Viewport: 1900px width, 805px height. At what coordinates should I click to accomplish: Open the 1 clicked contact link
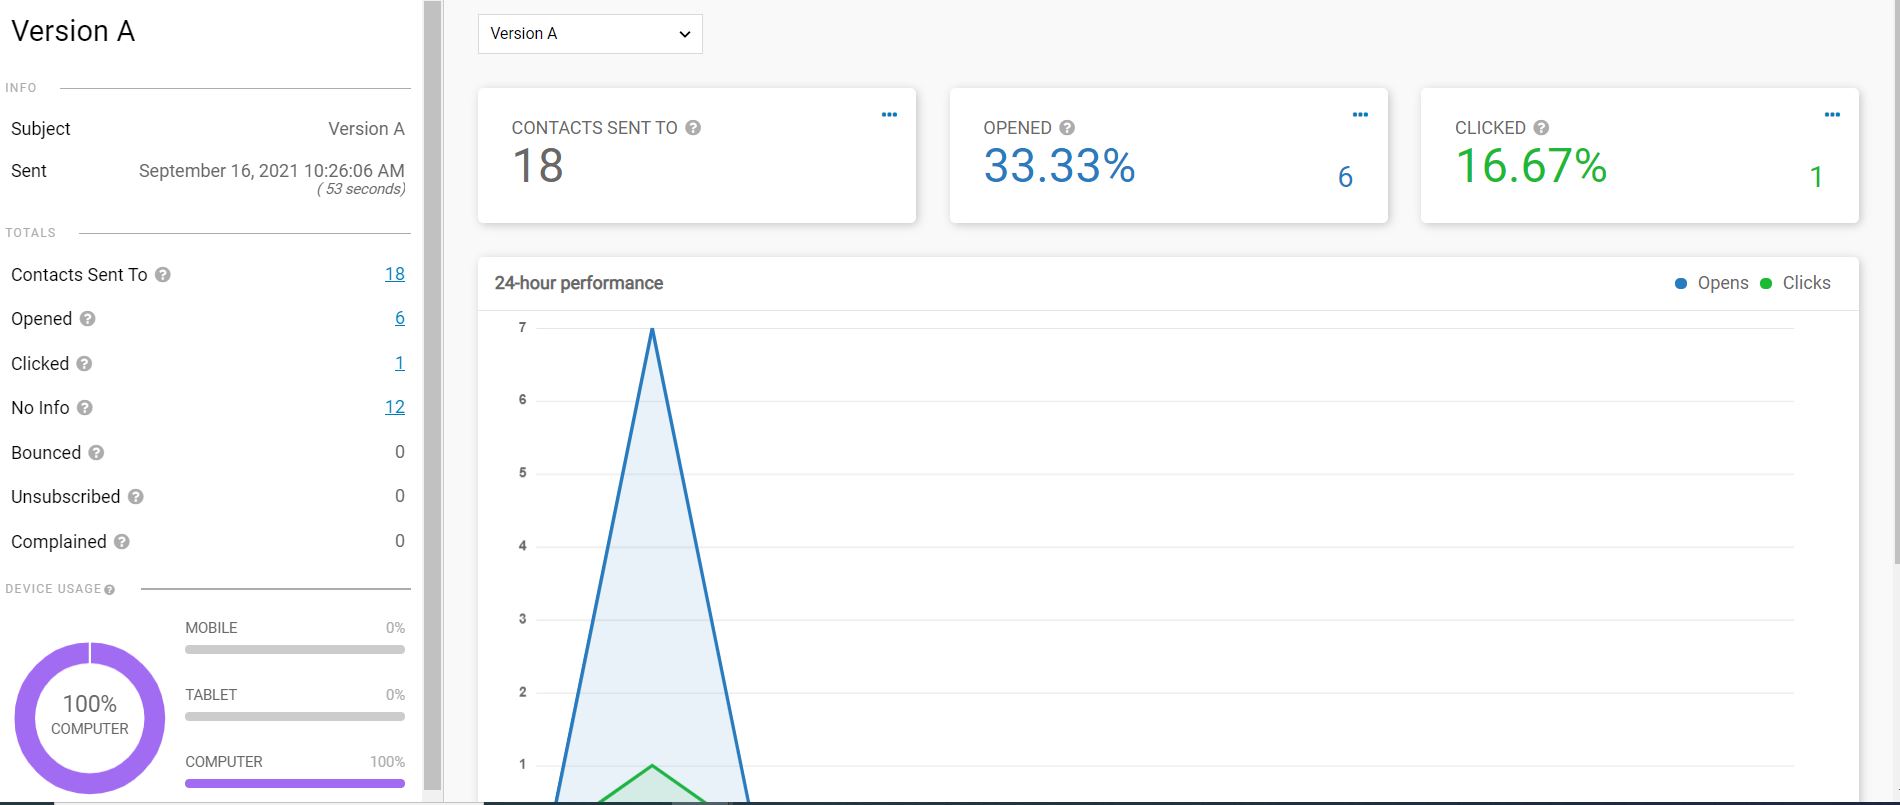400,363
